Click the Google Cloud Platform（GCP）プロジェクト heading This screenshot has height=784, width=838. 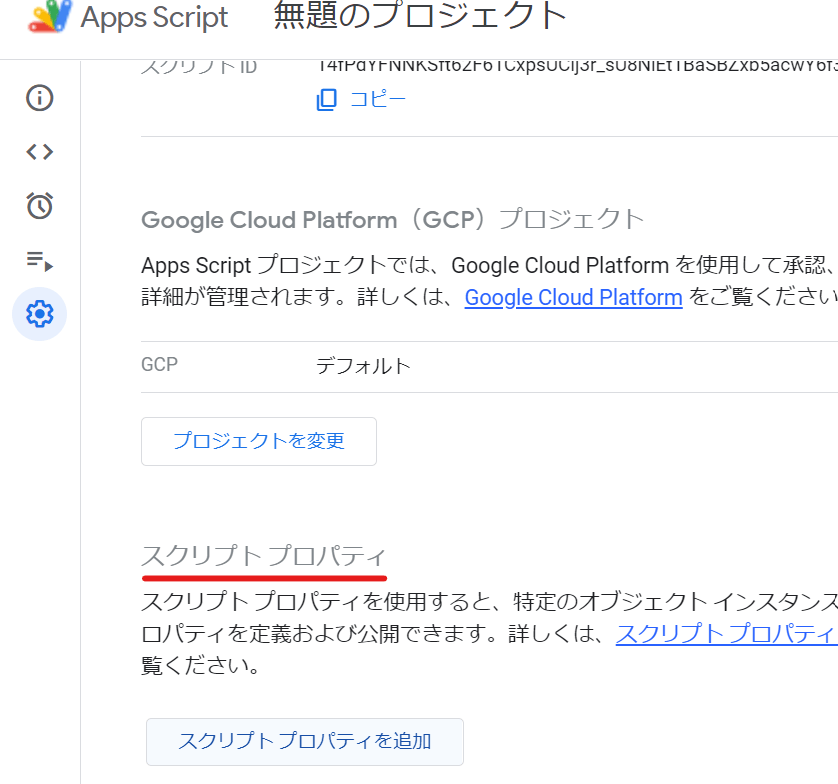coord(393,220)
